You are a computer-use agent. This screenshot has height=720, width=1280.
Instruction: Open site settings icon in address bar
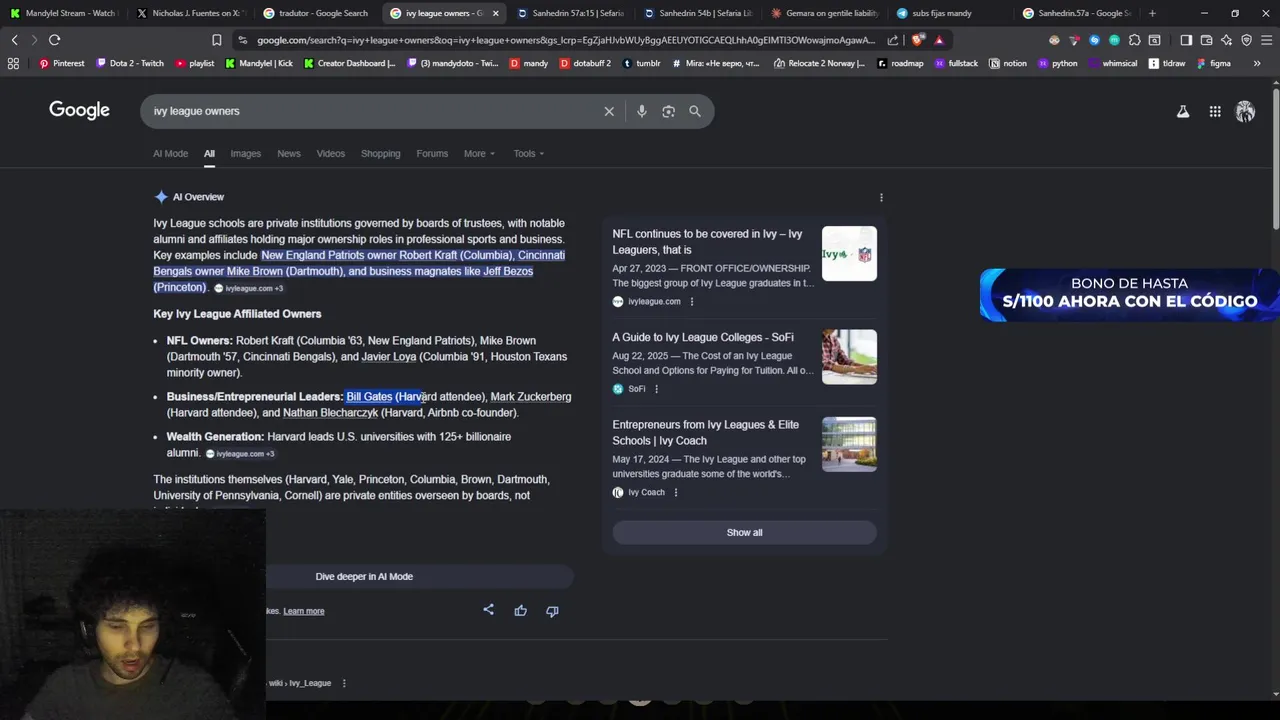243,40
